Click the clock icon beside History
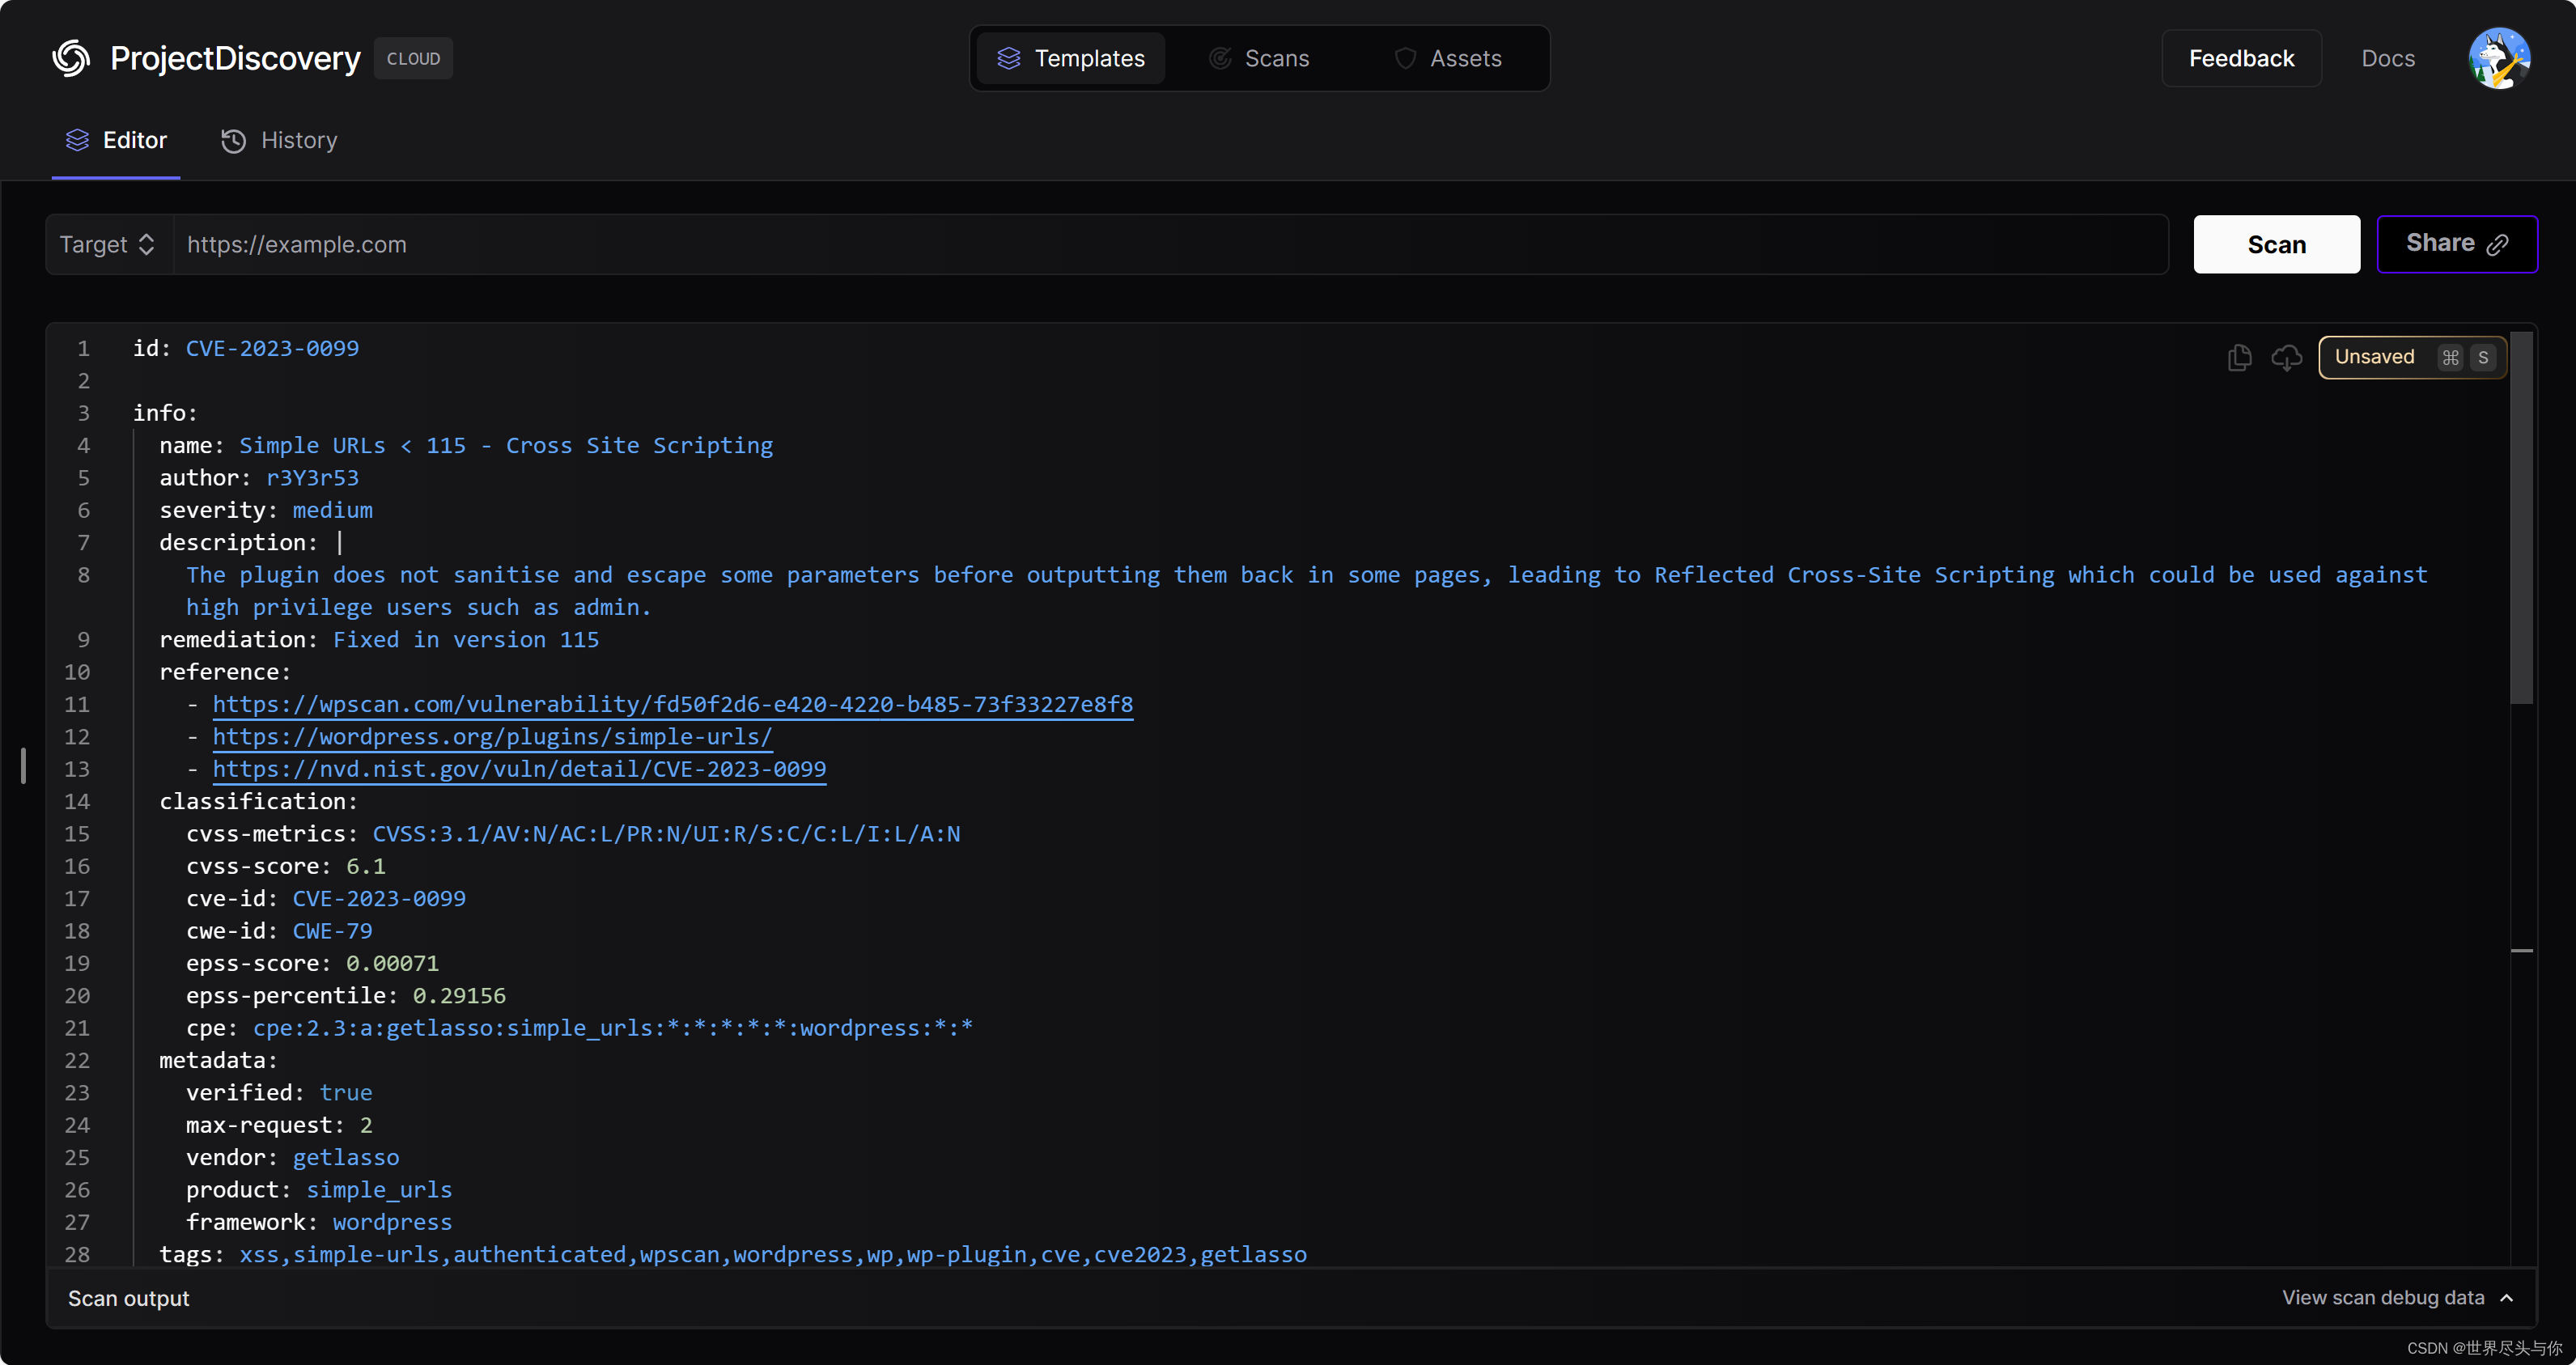The height and width of the screenshot is (1365, 2576). pos(233,141)
